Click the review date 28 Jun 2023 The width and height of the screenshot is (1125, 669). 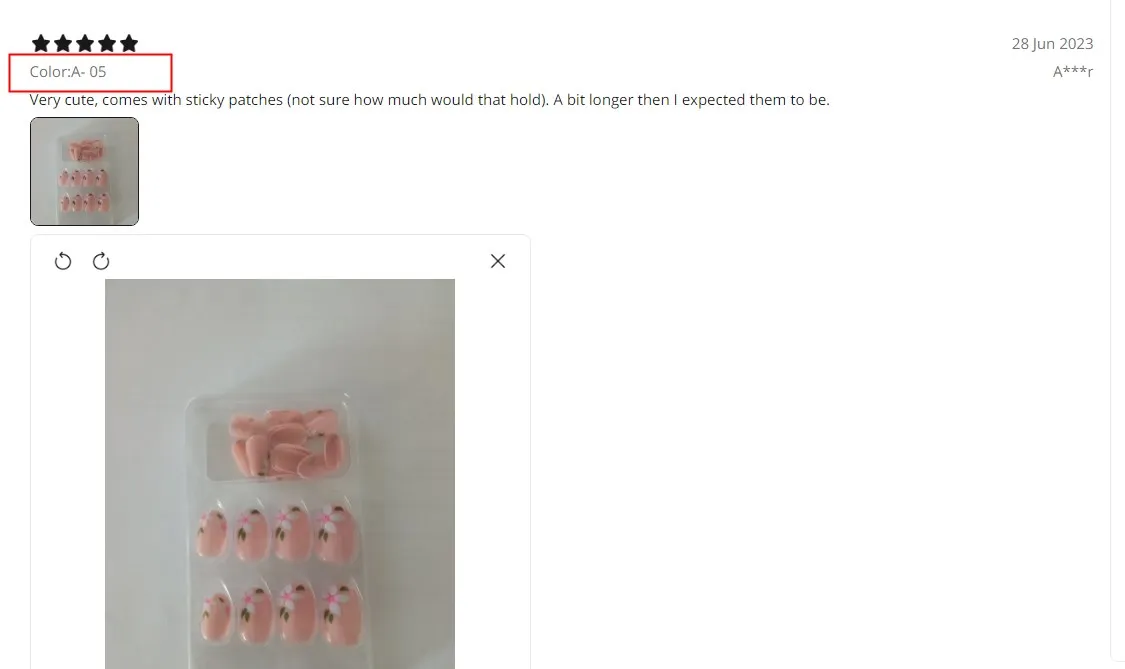[x=1053, y=44]
